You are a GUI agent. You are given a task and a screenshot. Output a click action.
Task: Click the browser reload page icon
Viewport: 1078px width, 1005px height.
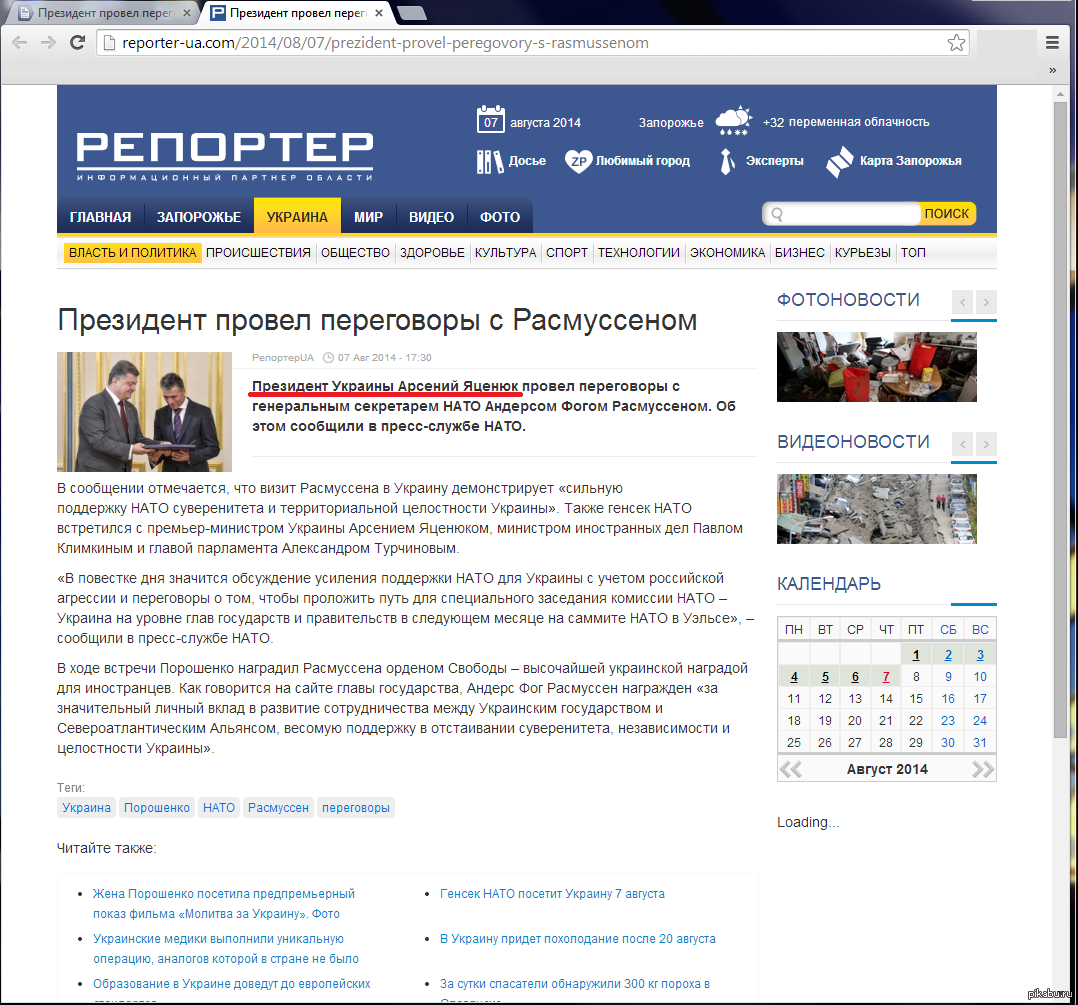click(77, 43)
